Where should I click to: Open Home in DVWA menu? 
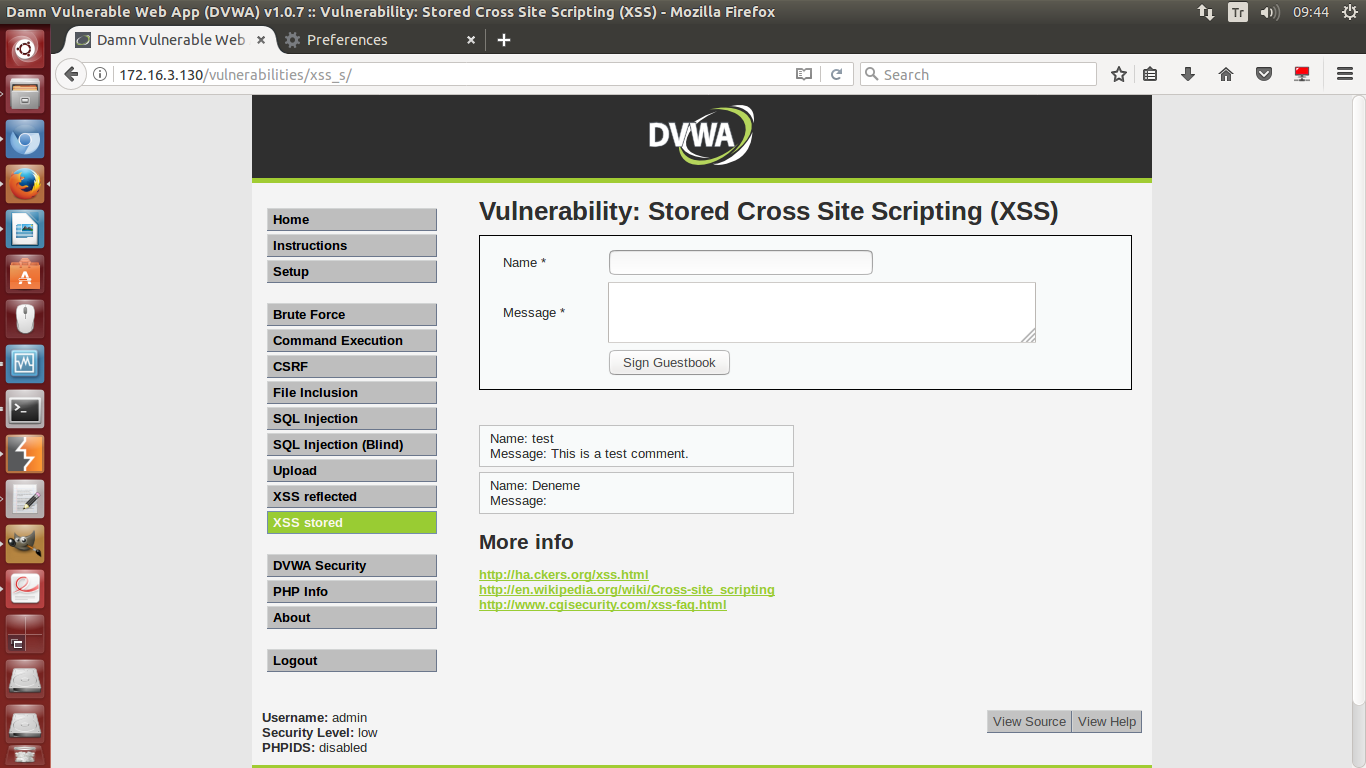point(352,220)
